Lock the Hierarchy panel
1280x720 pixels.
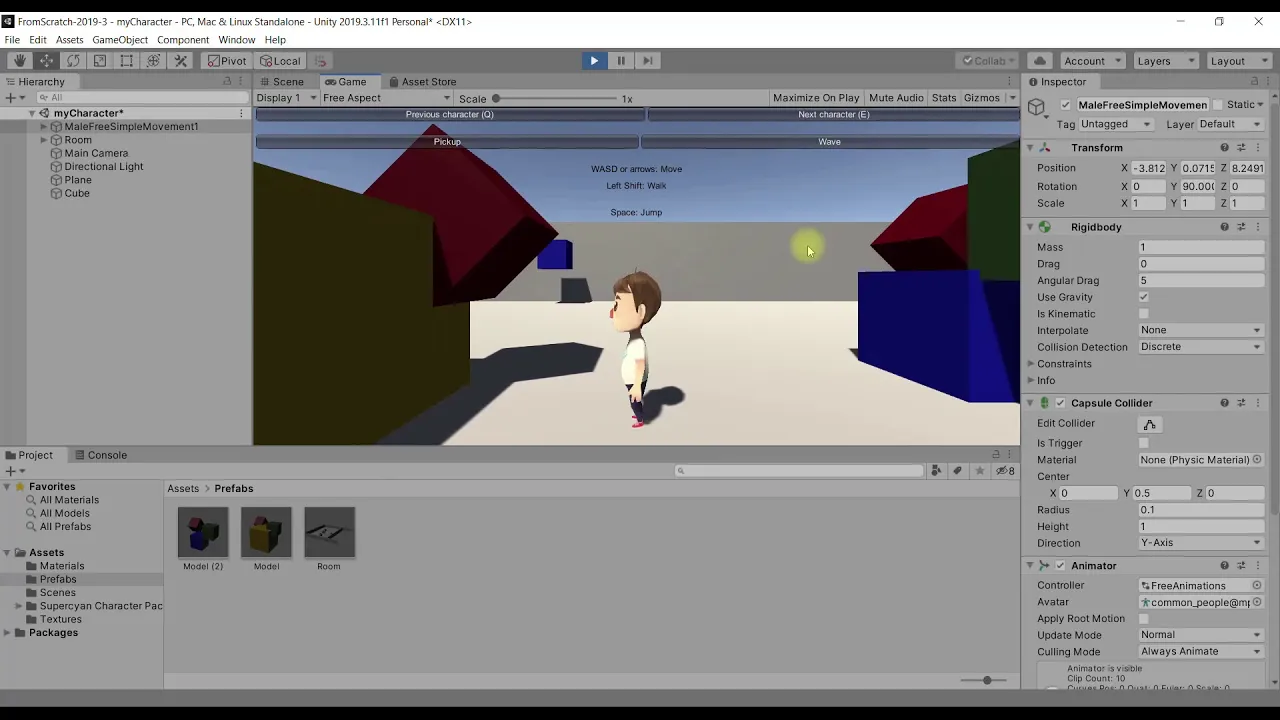point(227,82)
